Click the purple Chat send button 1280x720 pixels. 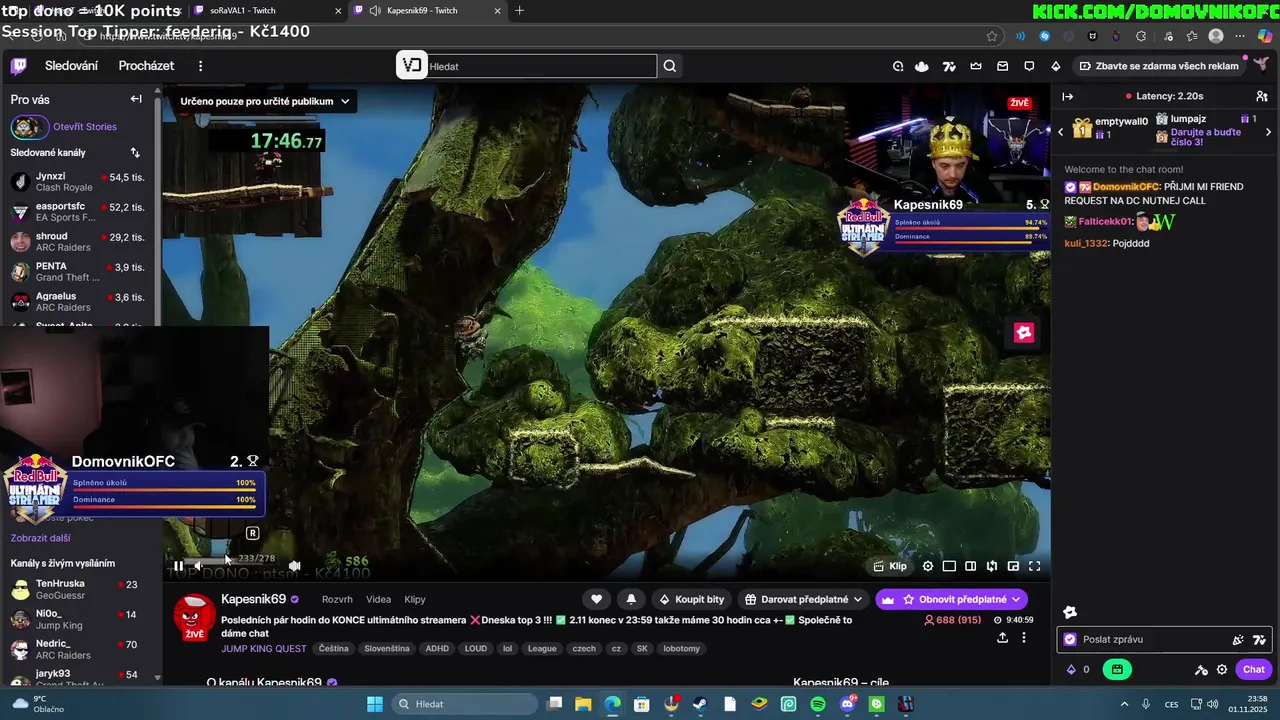pos(1253,670)
